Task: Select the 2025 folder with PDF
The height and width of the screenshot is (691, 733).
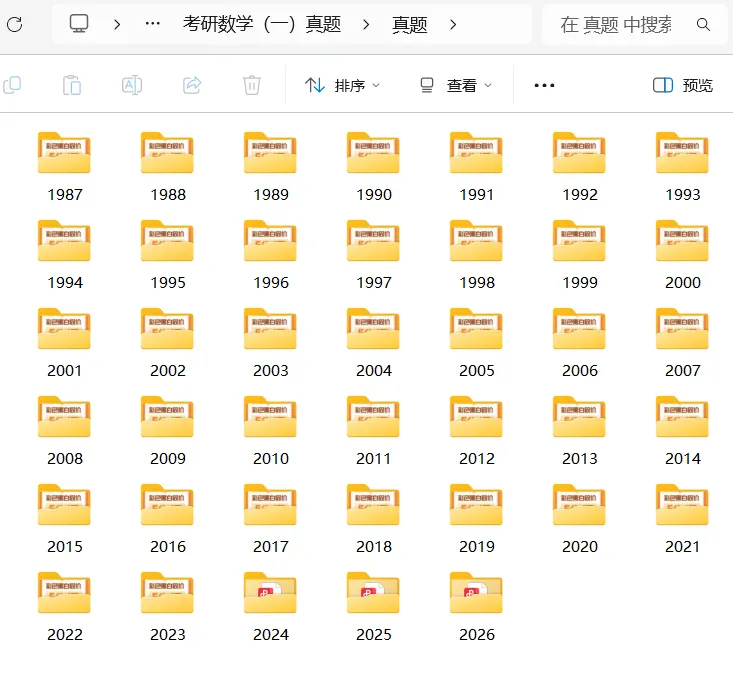Action: click(374, 606)
